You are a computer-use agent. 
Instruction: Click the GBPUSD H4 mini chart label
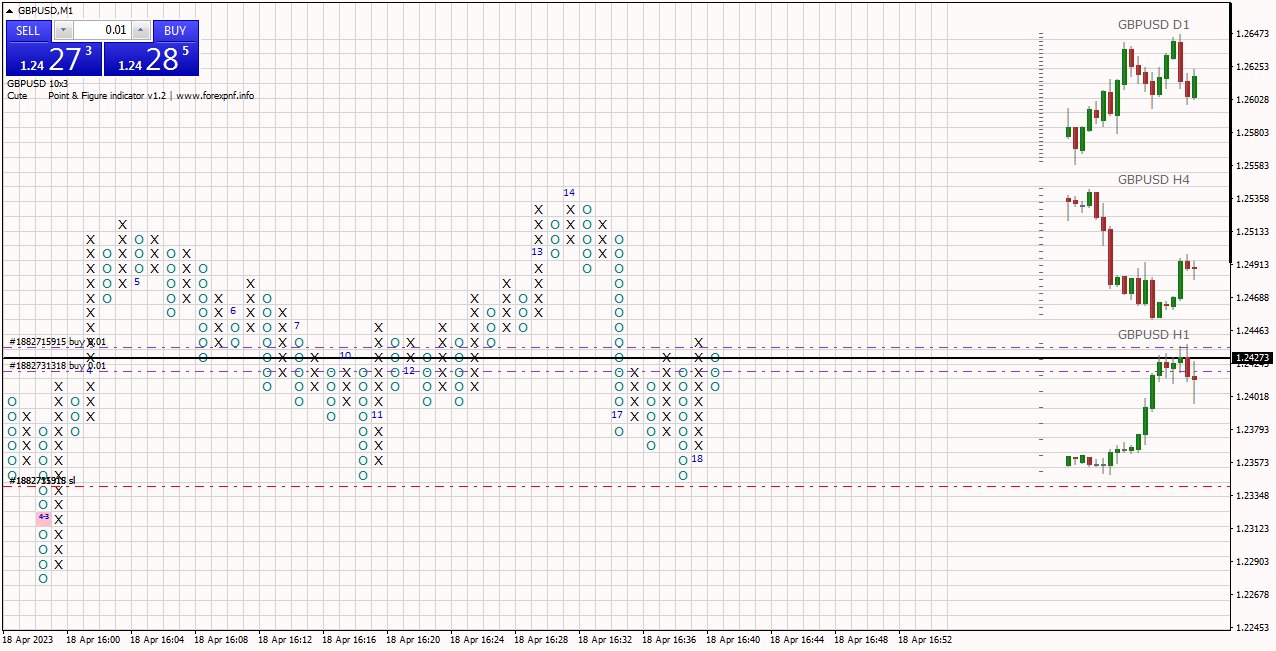point(1153,180)
